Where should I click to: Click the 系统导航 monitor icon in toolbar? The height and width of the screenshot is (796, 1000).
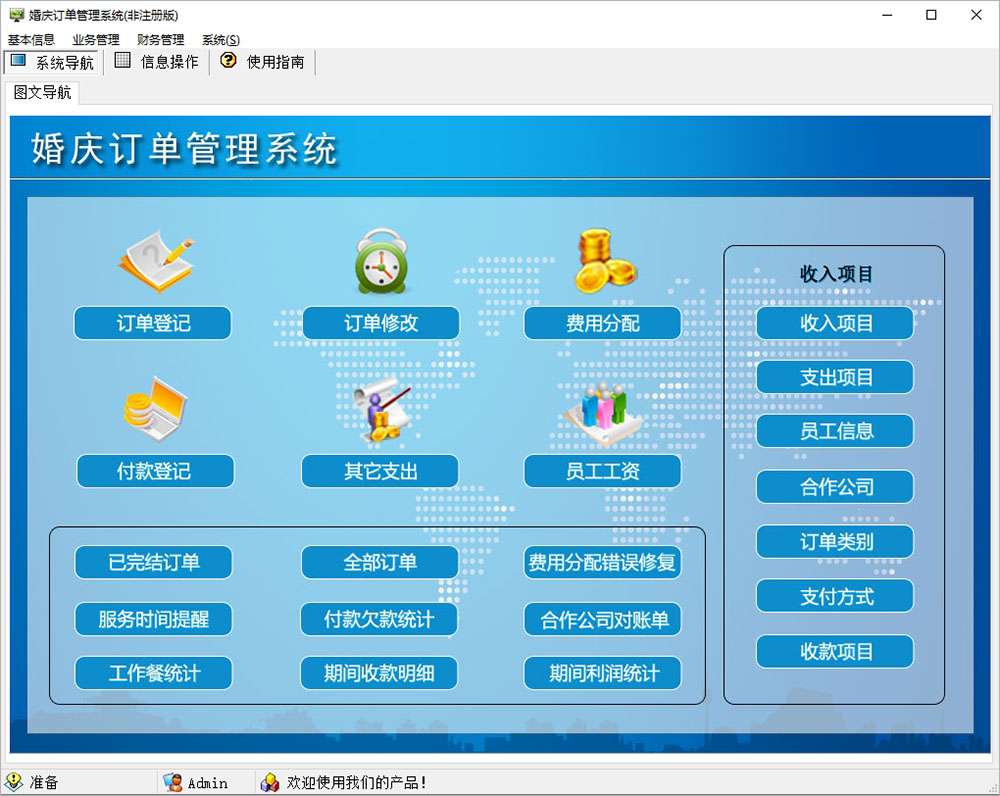tap(18, 61)
